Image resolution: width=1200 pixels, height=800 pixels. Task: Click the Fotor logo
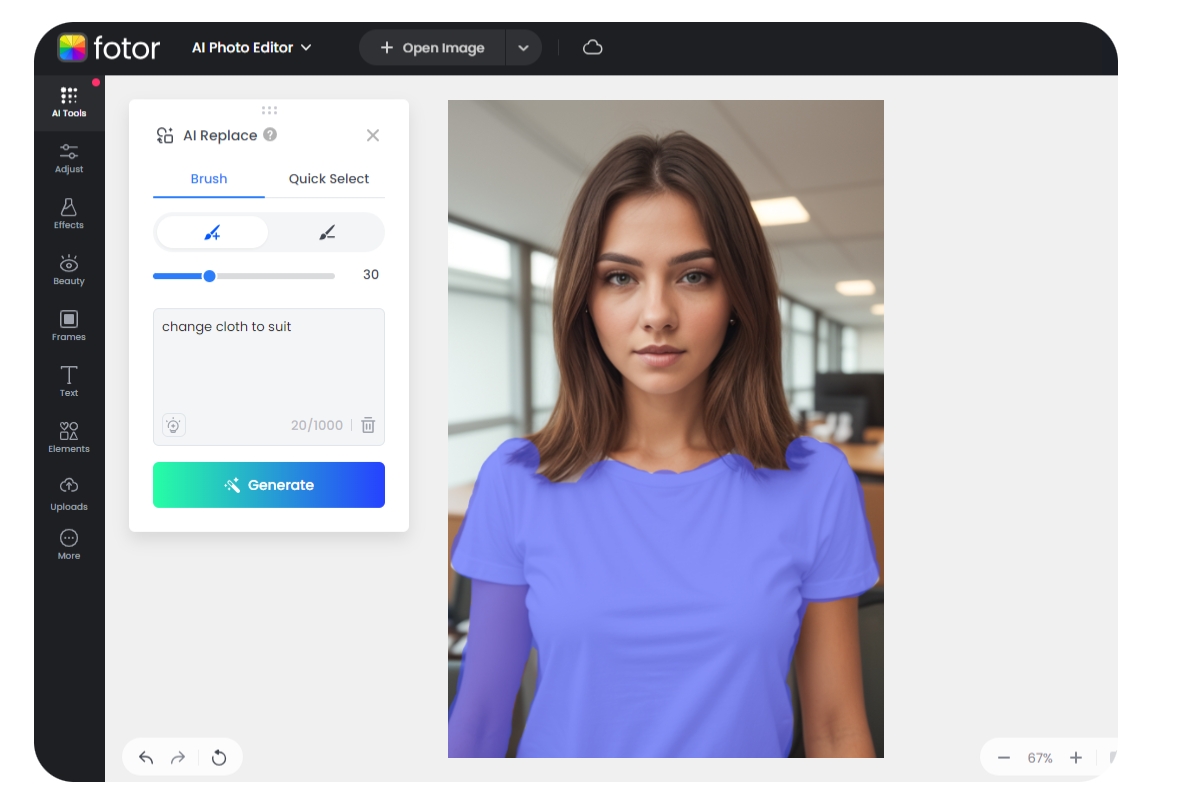coord(109,47)
